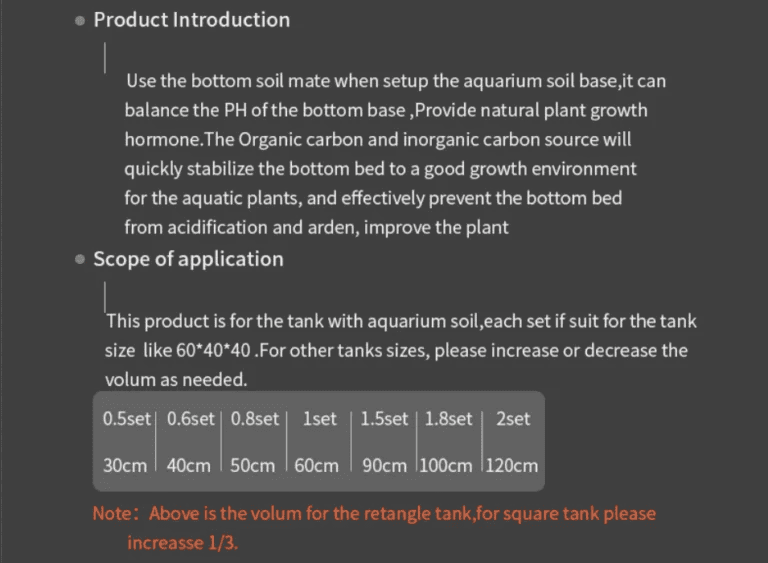The width and height of the screenshot is (768, 563).
Task: Click the Product Introduction heading
Action: [191, 20]
